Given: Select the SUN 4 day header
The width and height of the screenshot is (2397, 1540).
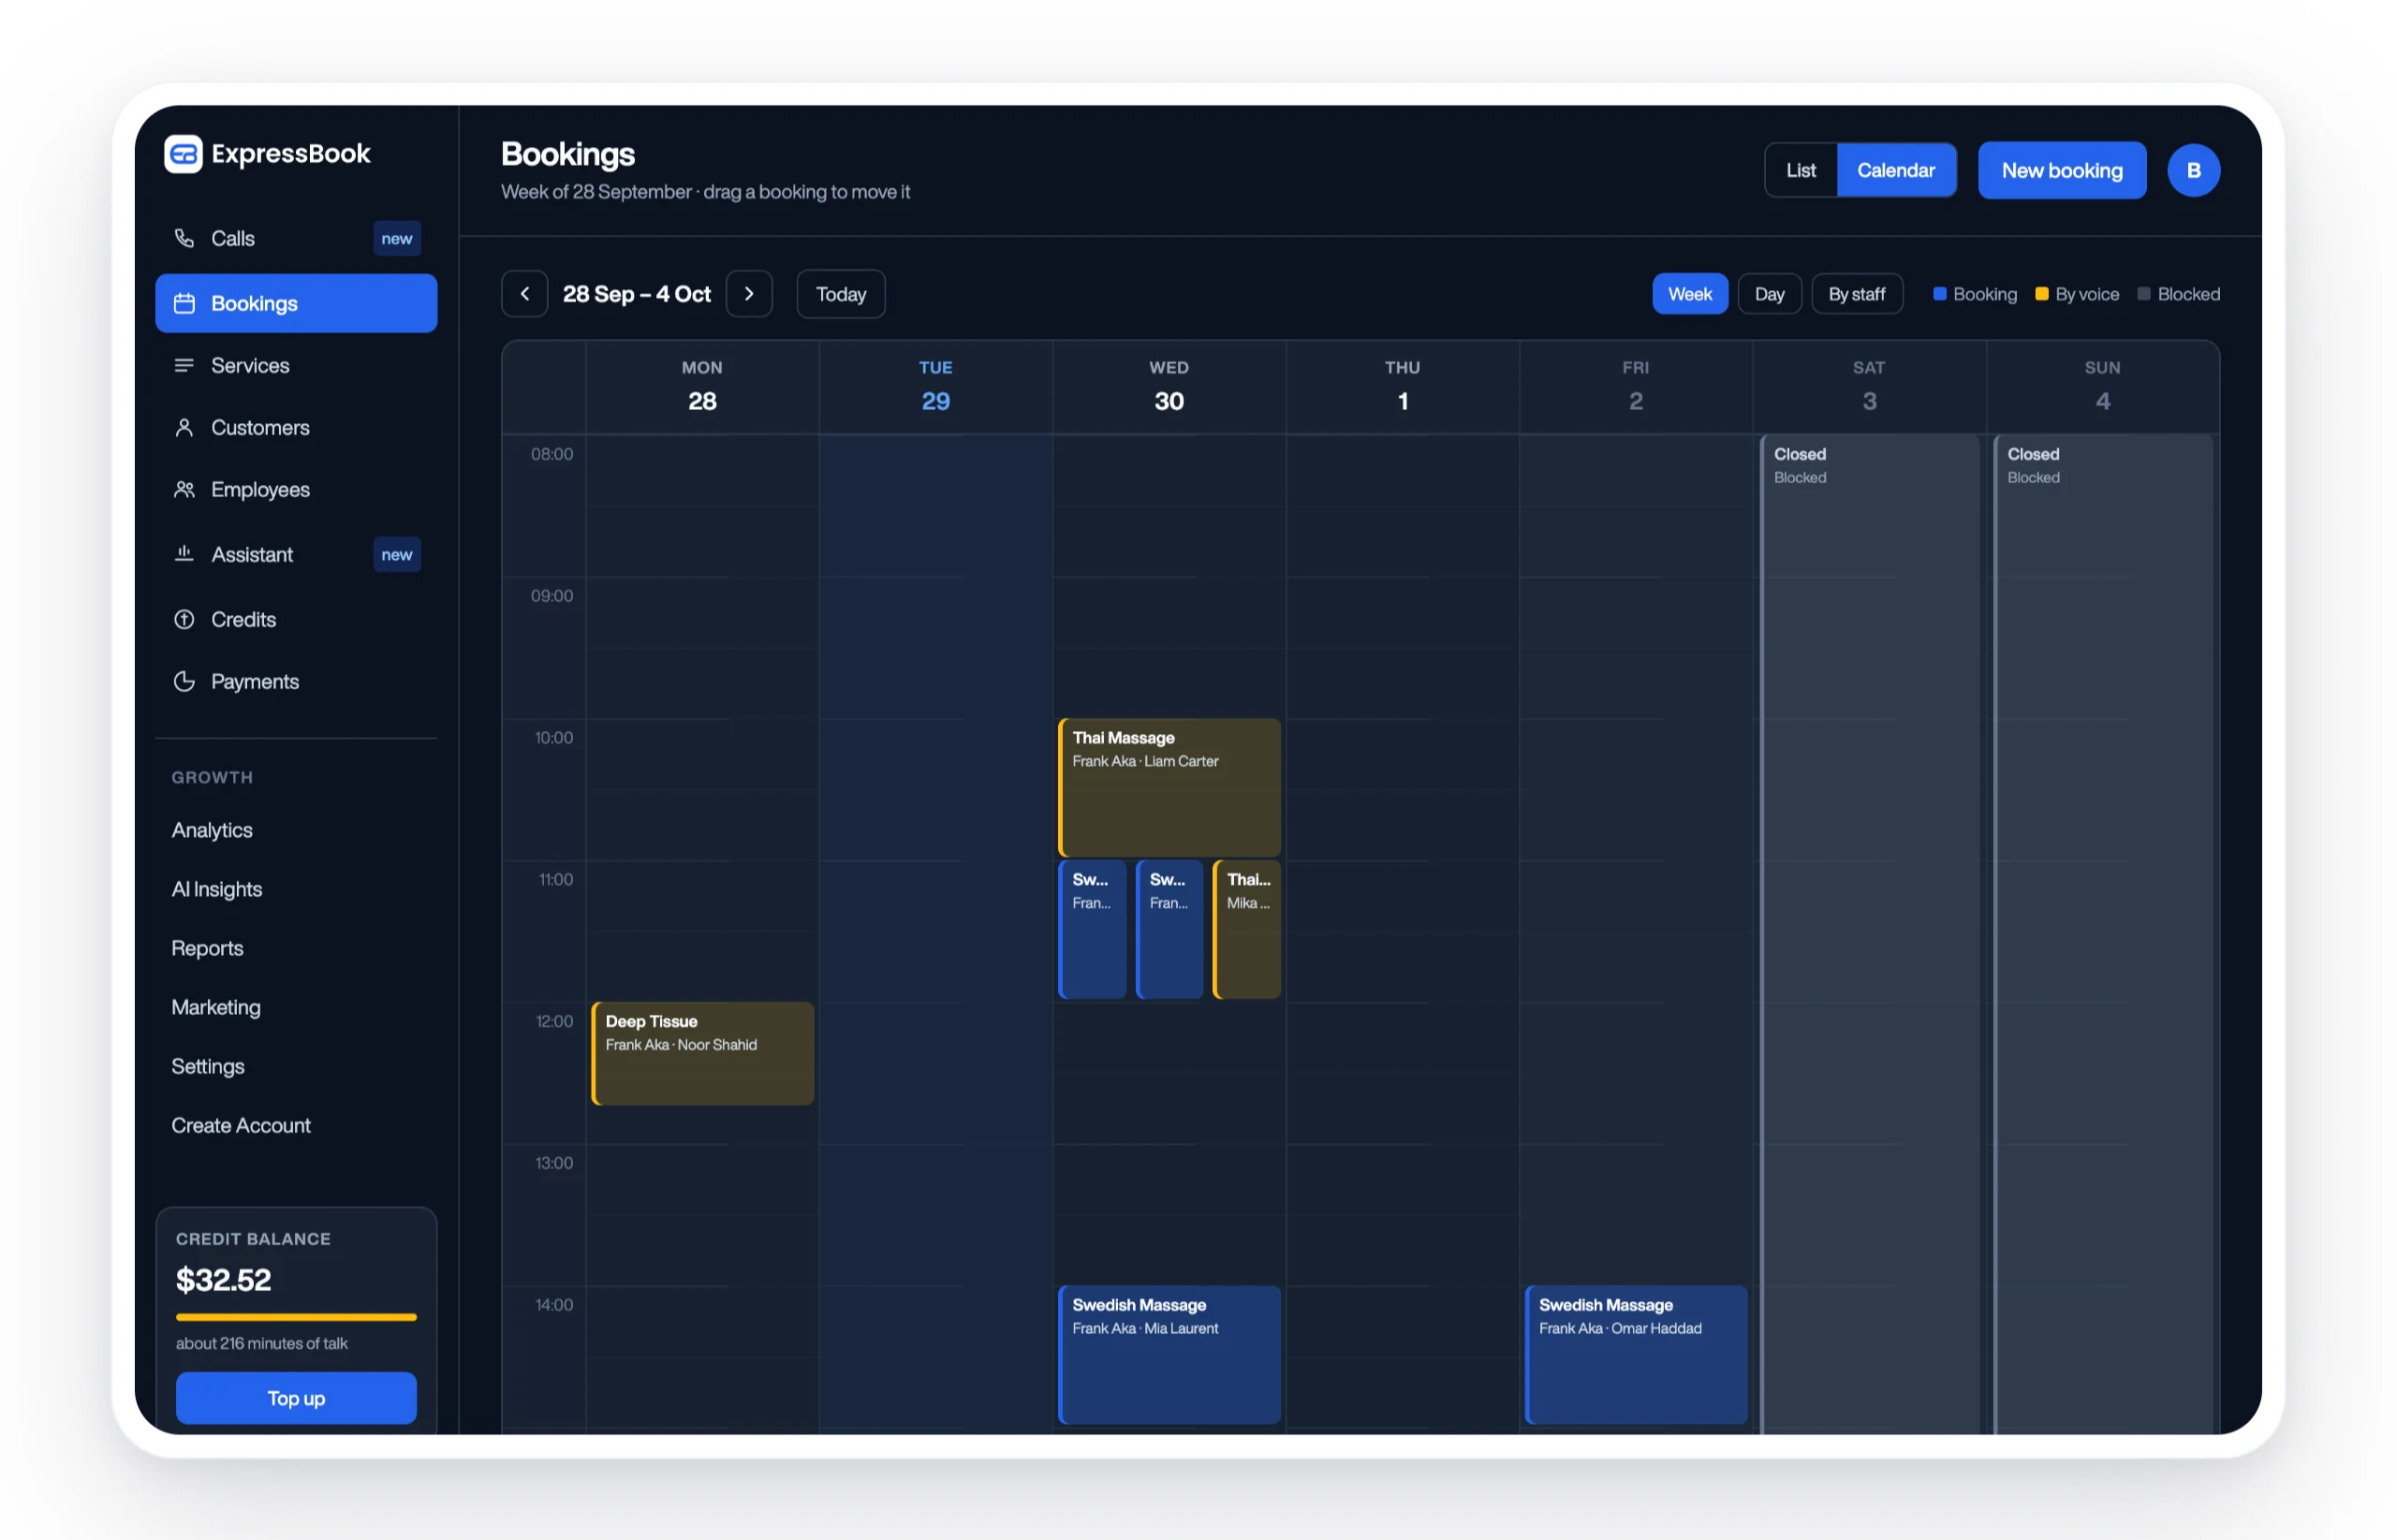Looking at the screenshot, I should click(2102, 386).
